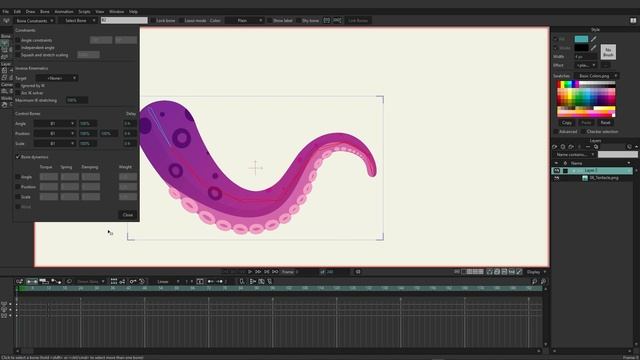Open the Scripts menu
This screenshot has width=640, height=360.
coord(84,11)
